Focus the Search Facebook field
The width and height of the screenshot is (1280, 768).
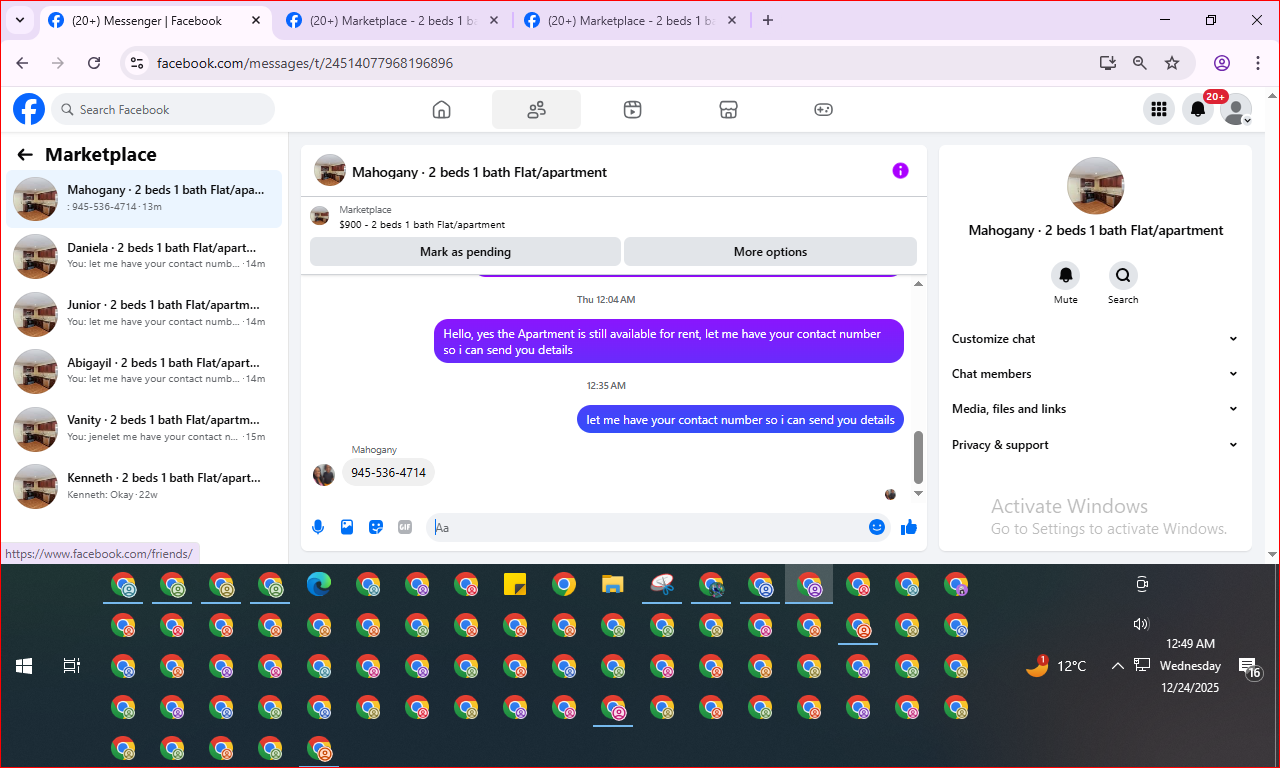tap(163, 109)
